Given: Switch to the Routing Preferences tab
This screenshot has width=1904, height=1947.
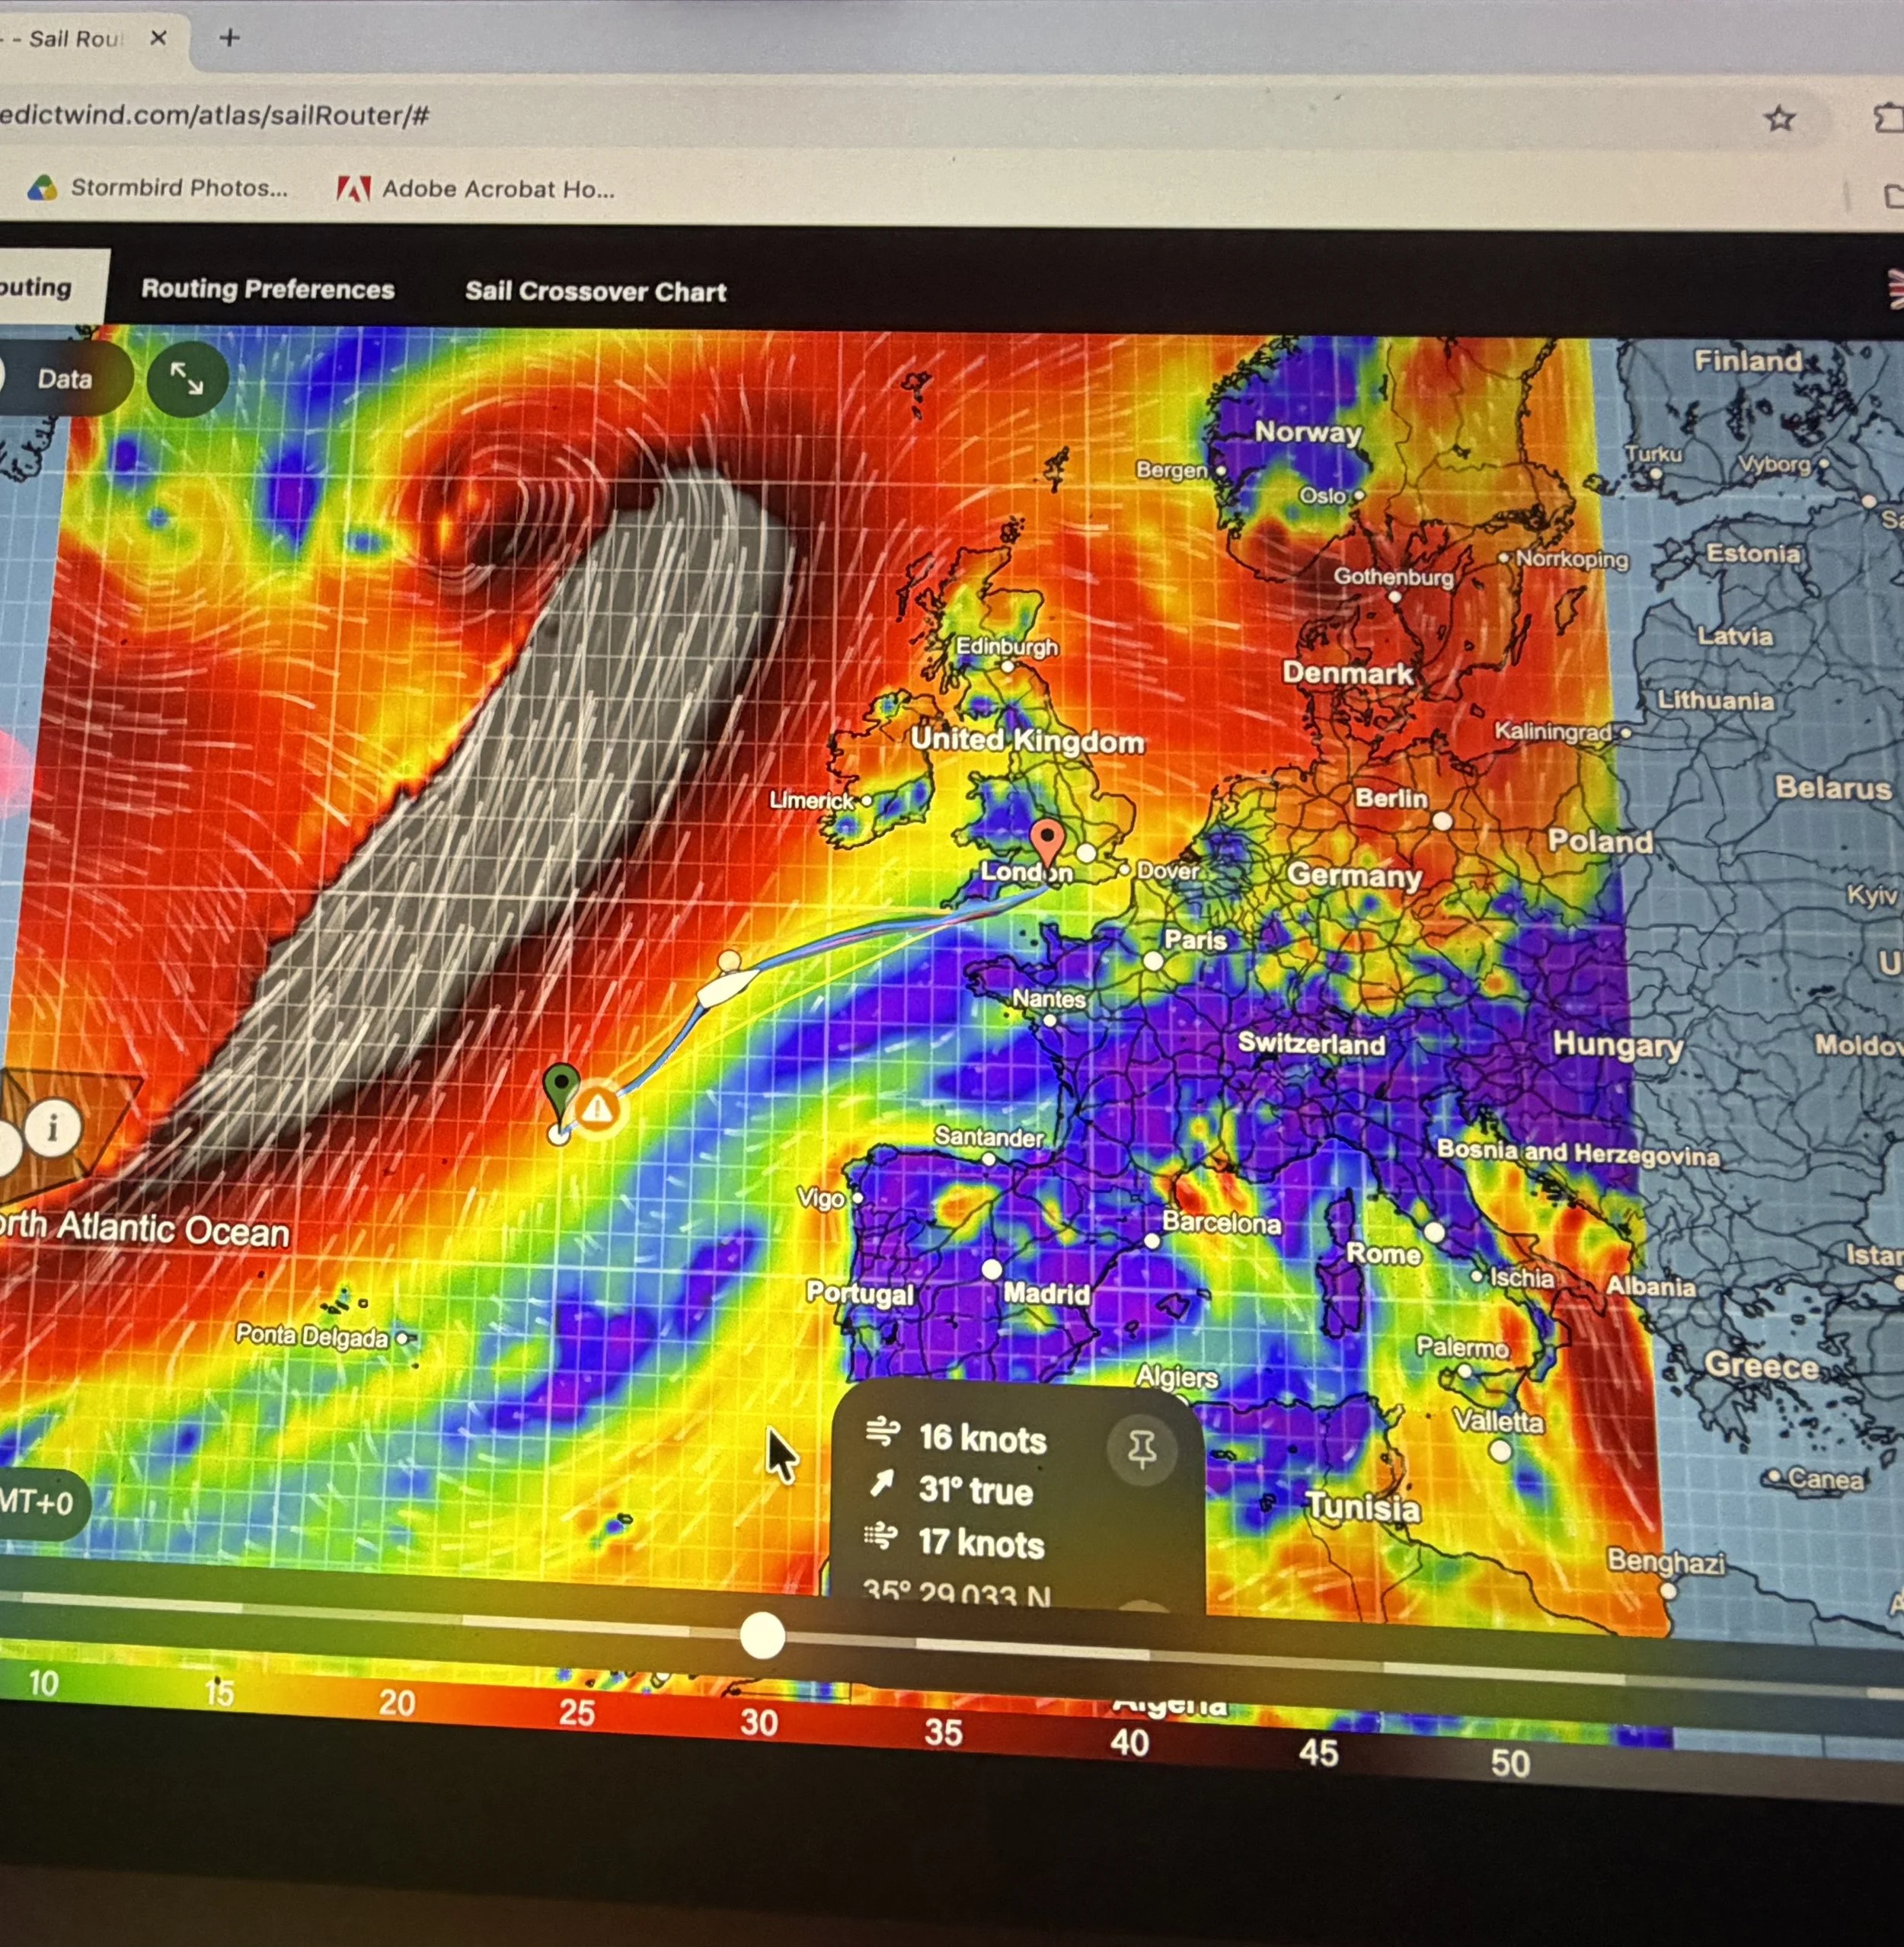Looking at the screenshot, I should click(268, 289).
